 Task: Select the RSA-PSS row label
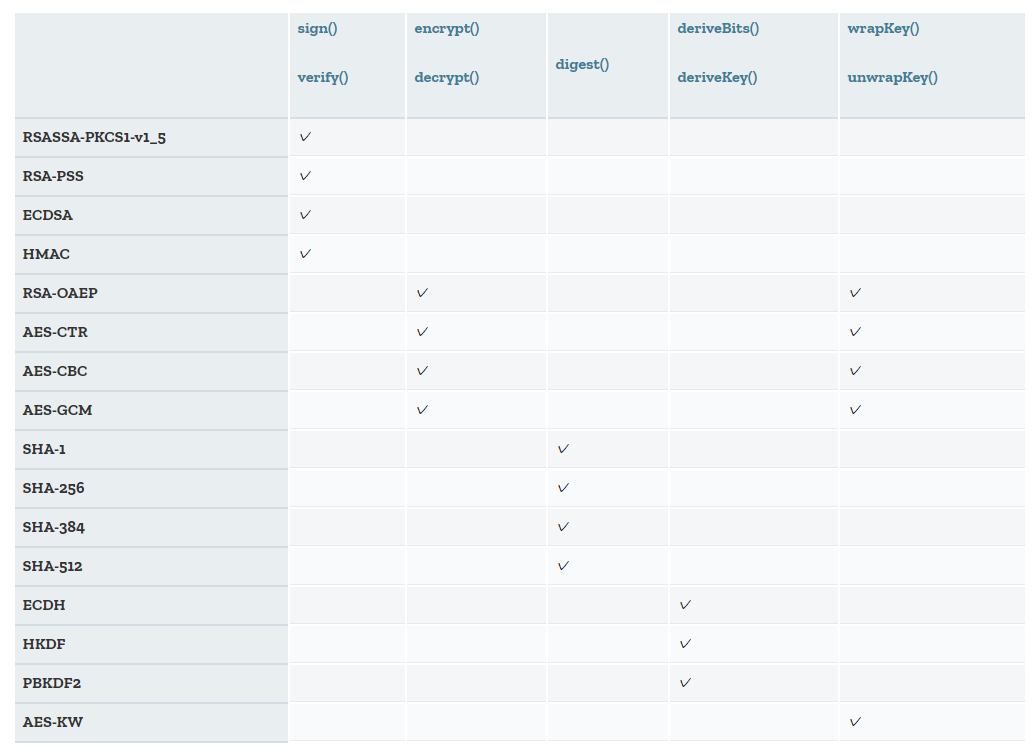(53, 176)
